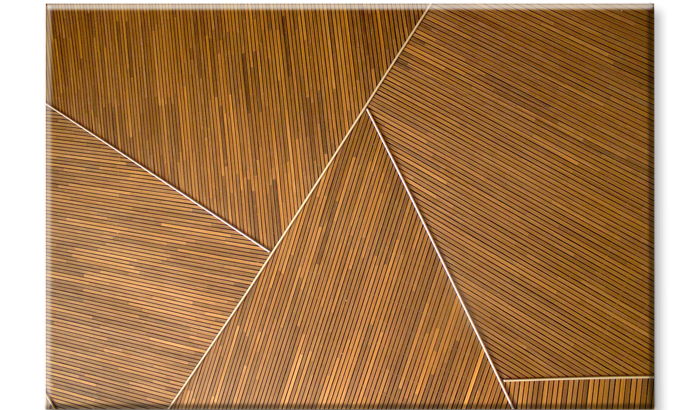Click the junction of seams near bottom-right strip
This screenshot has height=410, width=700.
coord(503,381)
